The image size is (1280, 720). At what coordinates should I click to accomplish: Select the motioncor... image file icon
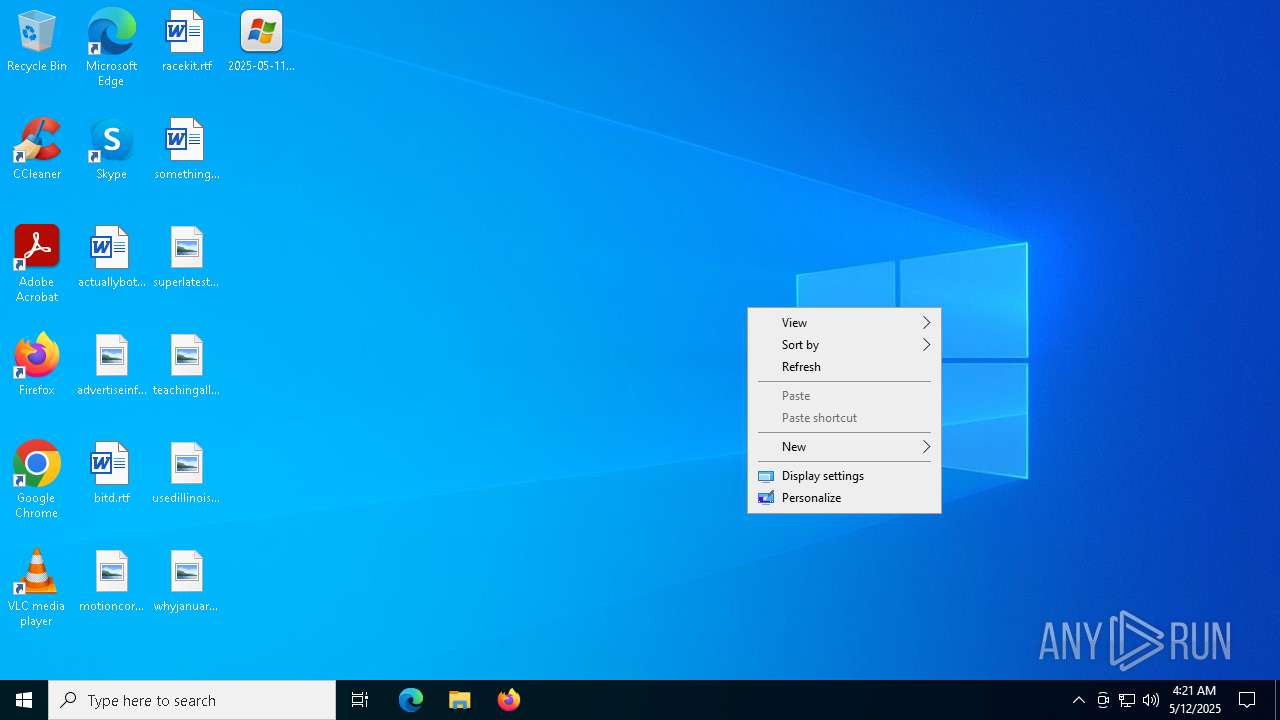click(111, 582)
